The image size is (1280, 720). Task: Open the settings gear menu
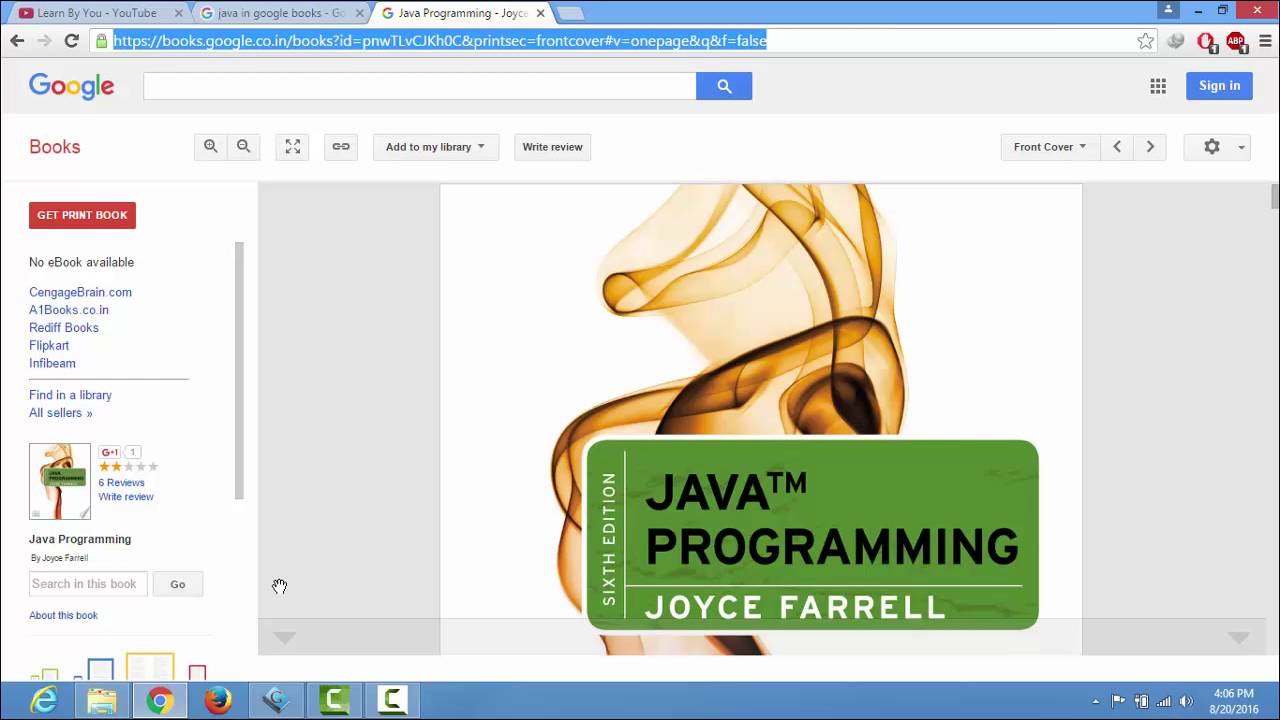[1217, 146]
